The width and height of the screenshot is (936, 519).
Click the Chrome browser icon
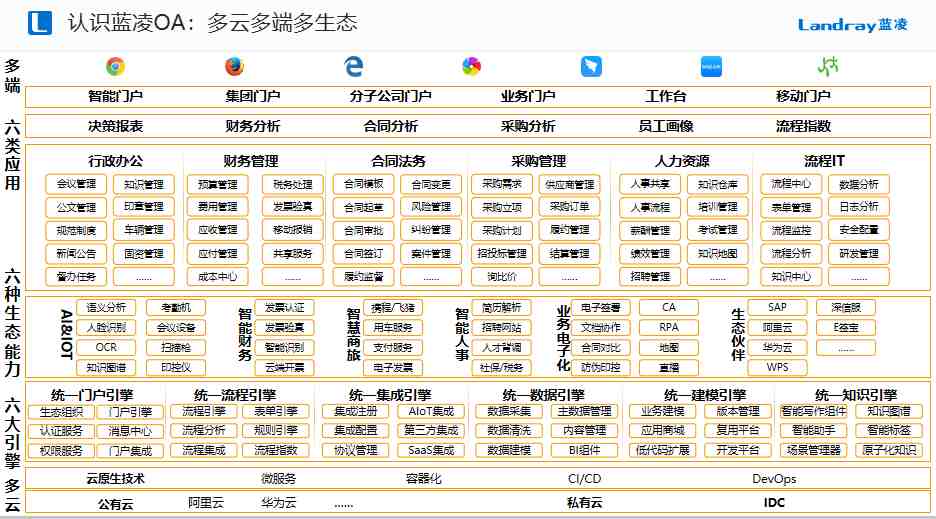pyautogui.click(x=116, y=66)
